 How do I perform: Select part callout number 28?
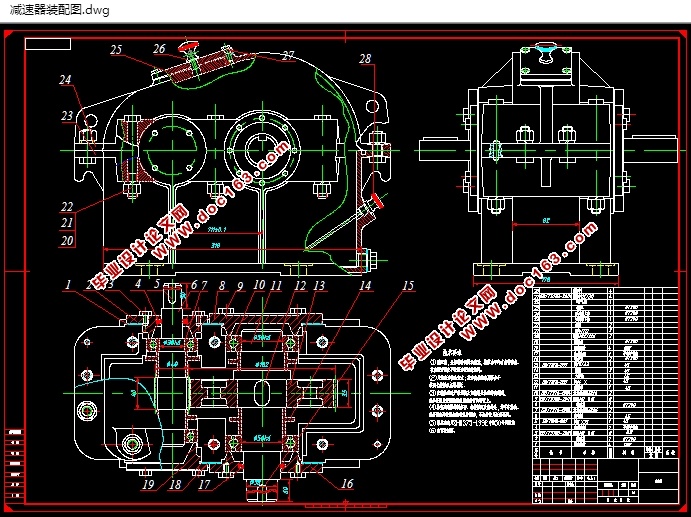[365, 58]
